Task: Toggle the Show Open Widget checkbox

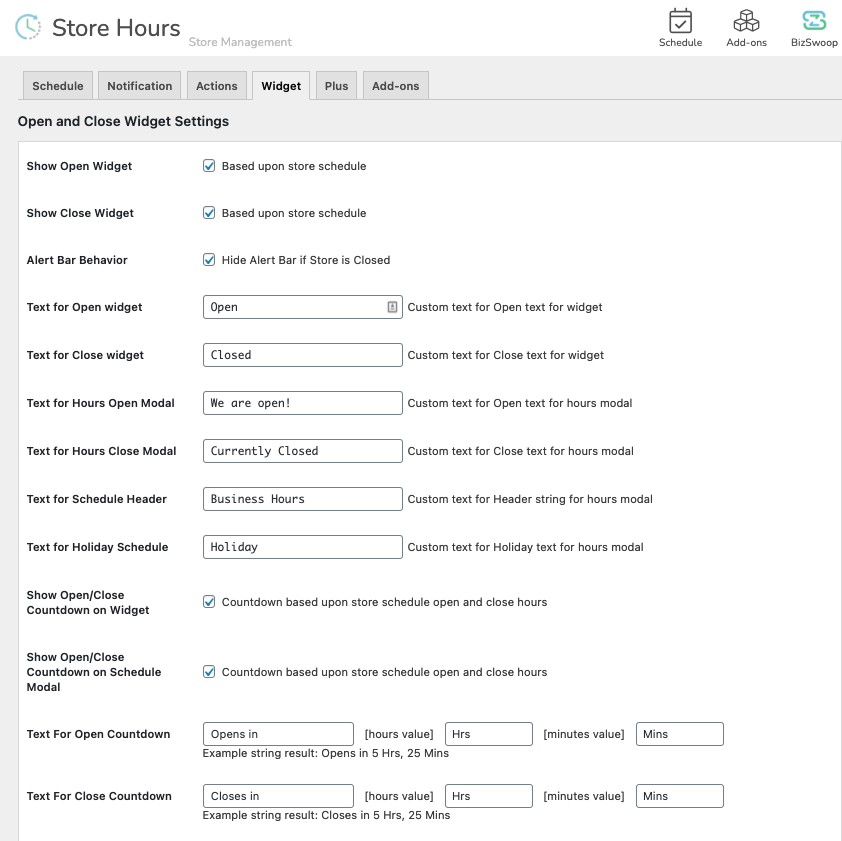Action: pos(209,165)
